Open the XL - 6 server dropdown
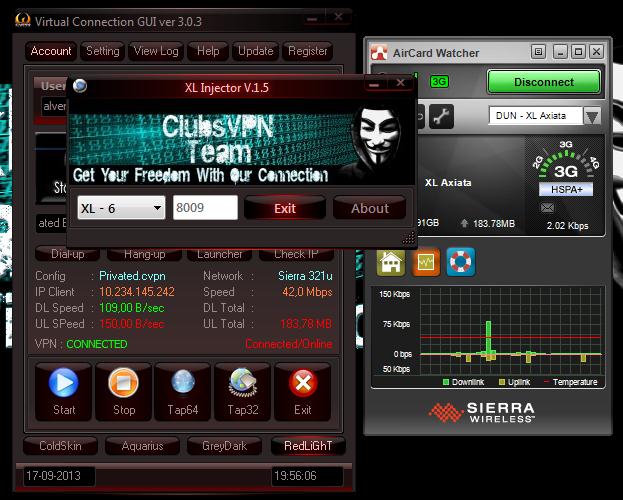This screenshot has width=623, height=500. [x=121, y=208]
